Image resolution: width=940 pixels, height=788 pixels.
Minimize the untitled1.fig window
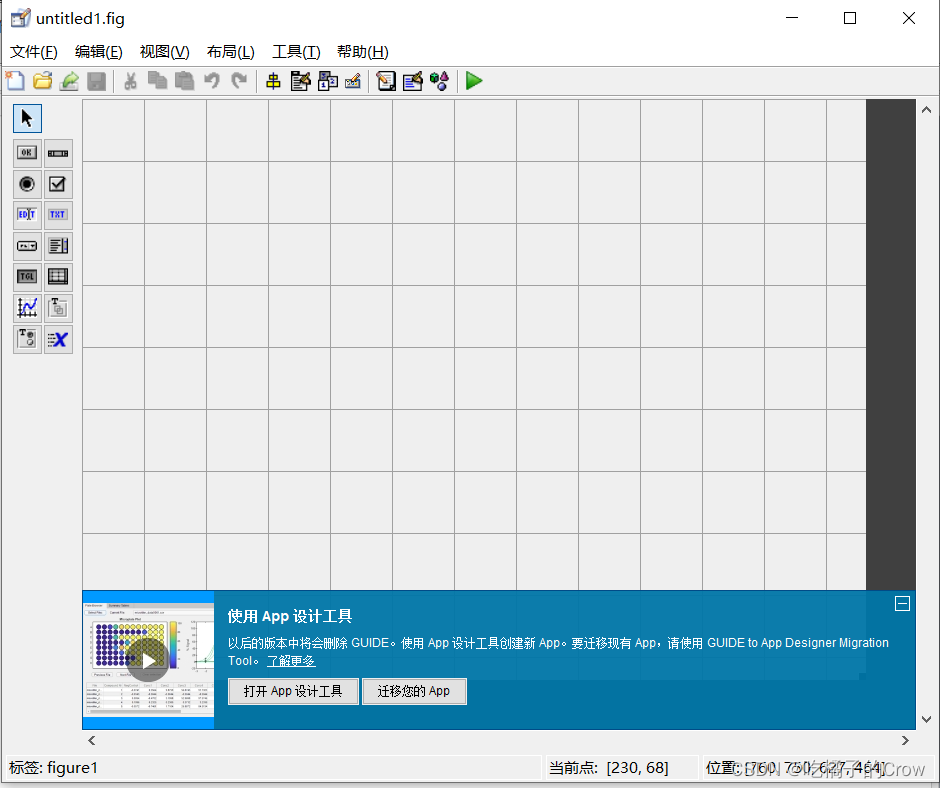point(792,19)
